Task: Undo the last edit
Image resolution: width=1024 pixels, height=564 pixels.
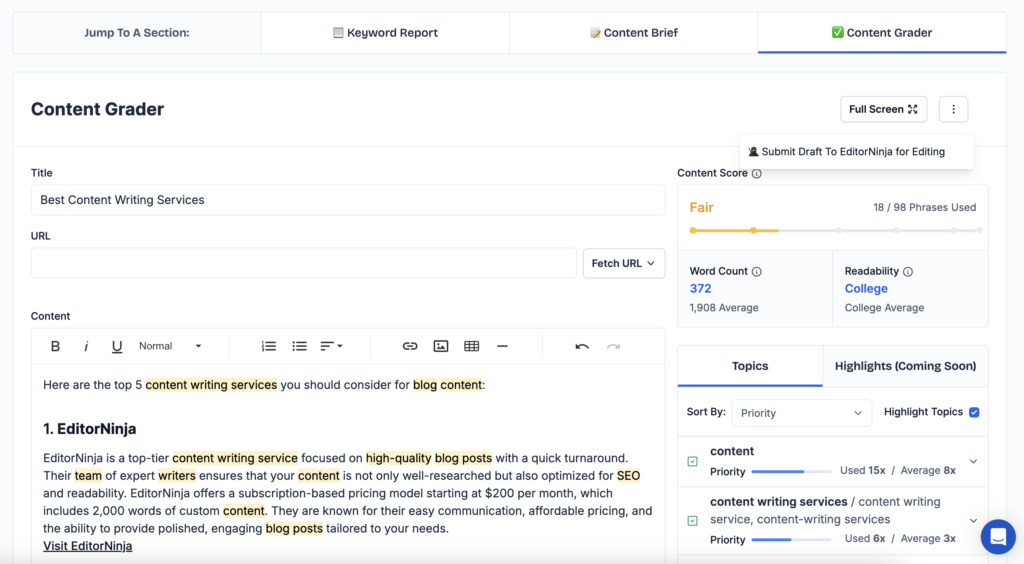Action: [582, 346]
